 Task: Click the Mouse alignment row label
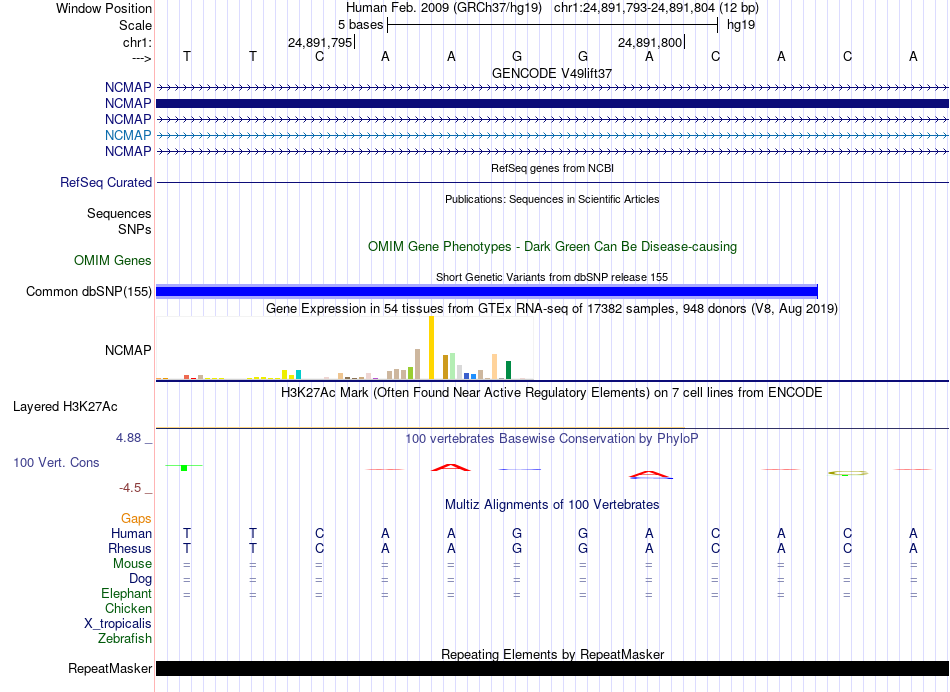132,564
